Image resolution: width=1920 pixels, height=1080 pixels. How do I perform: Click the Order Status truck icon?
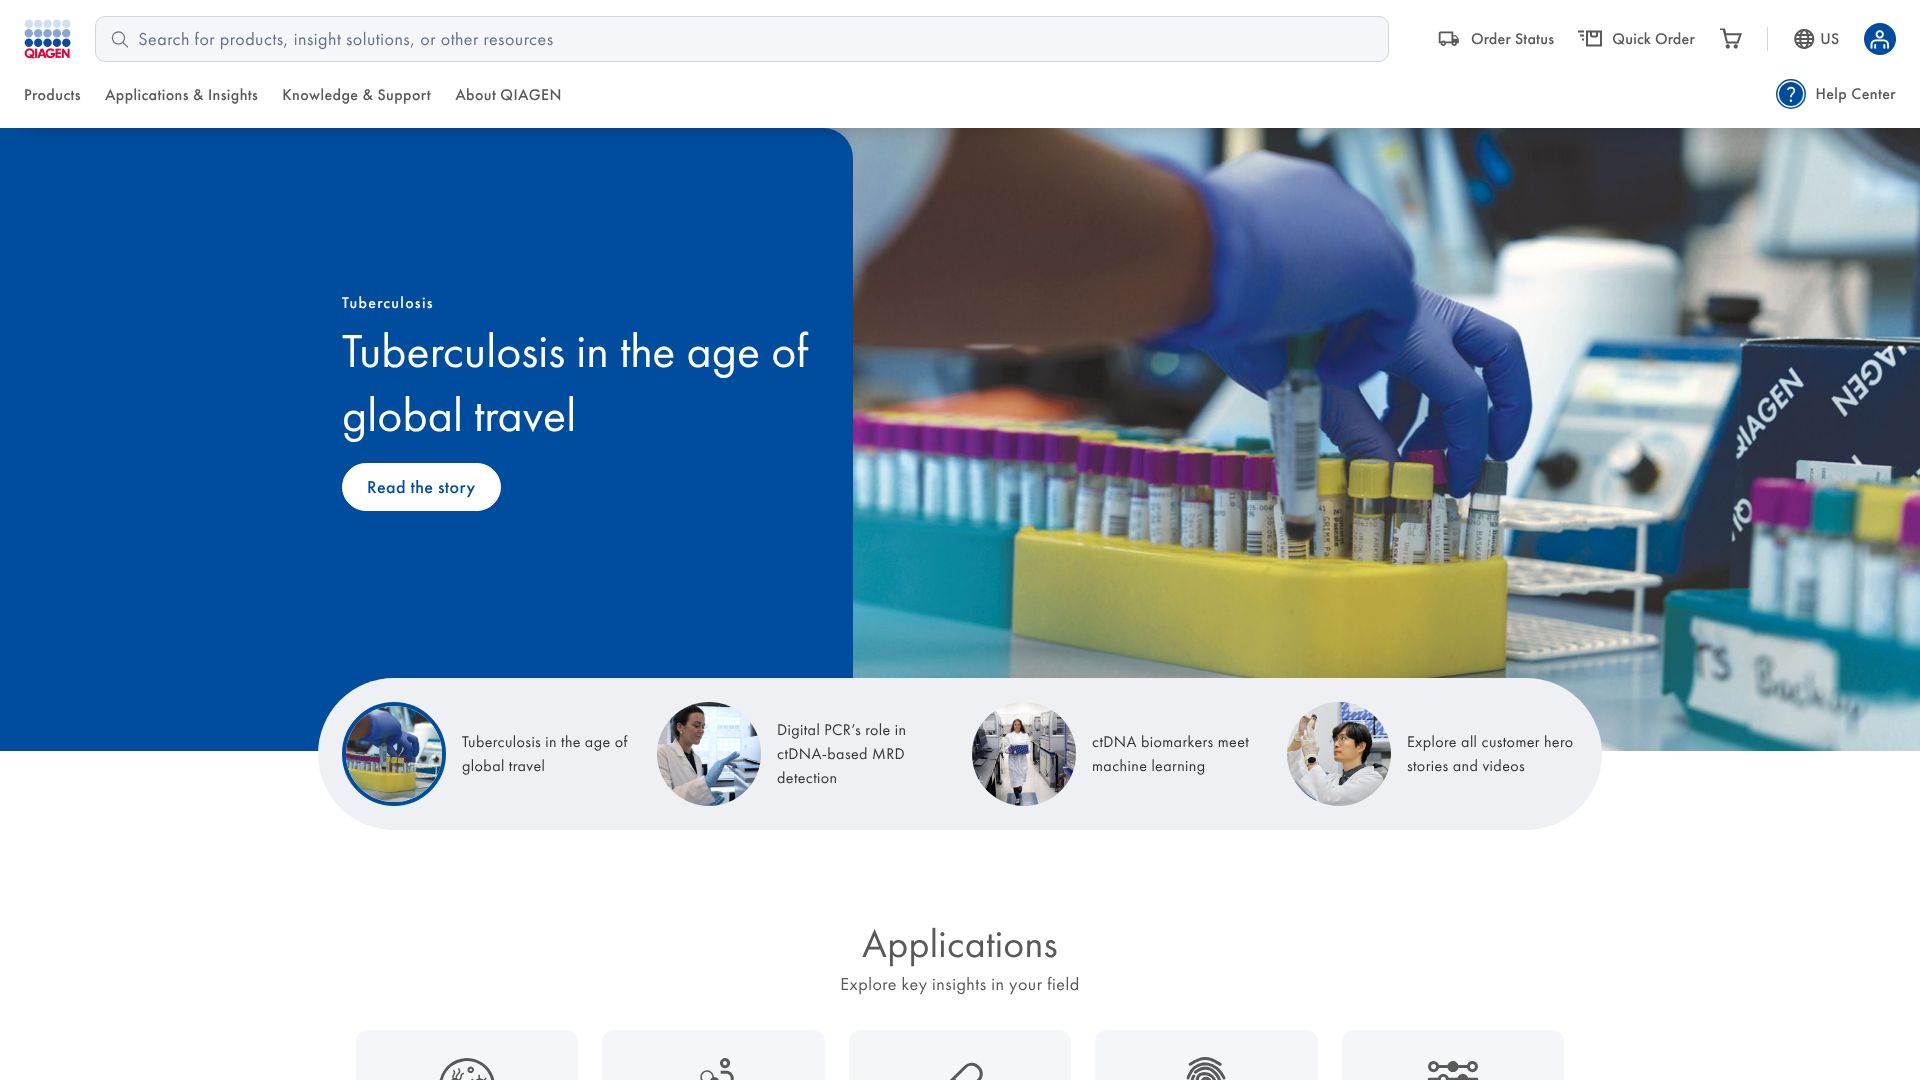(1448, 39)
